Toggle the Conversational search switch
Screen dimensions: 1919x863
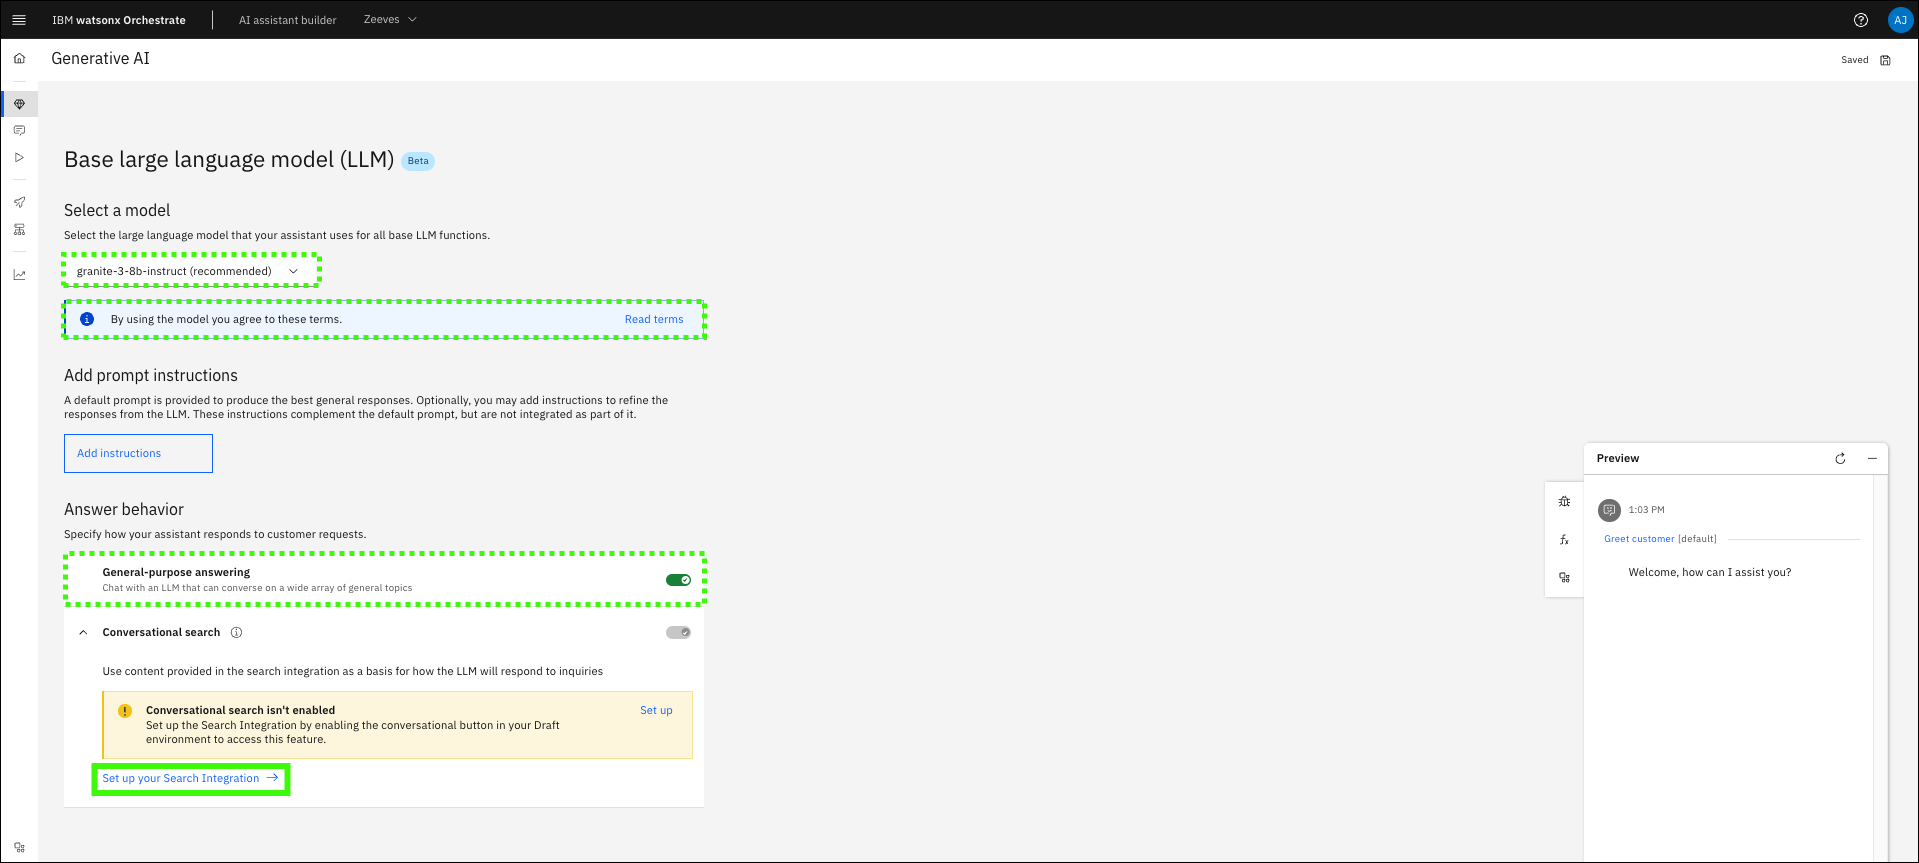678,632
